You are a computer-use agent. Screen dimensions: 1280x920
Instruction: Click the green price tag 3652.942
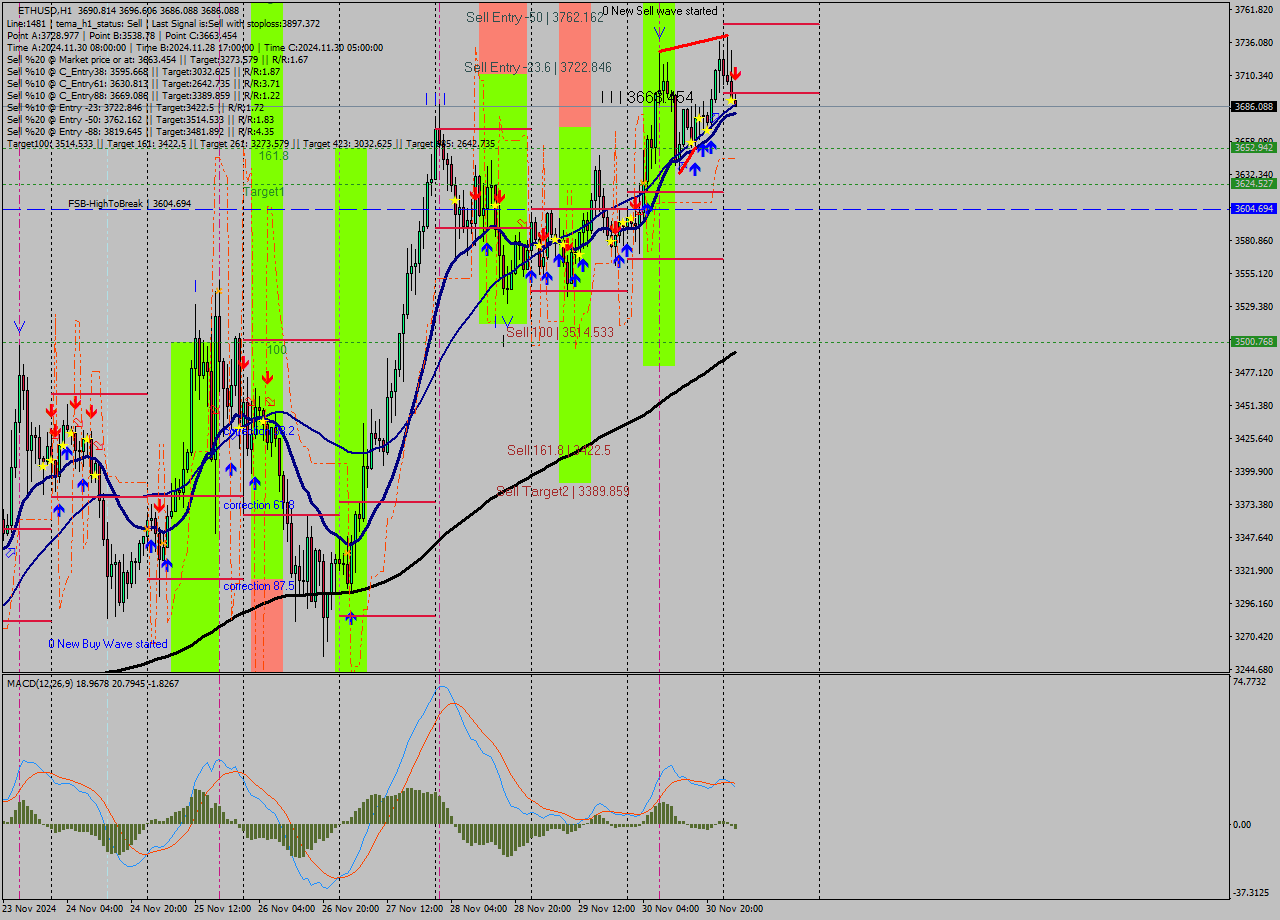click(x=1254, y=147)
